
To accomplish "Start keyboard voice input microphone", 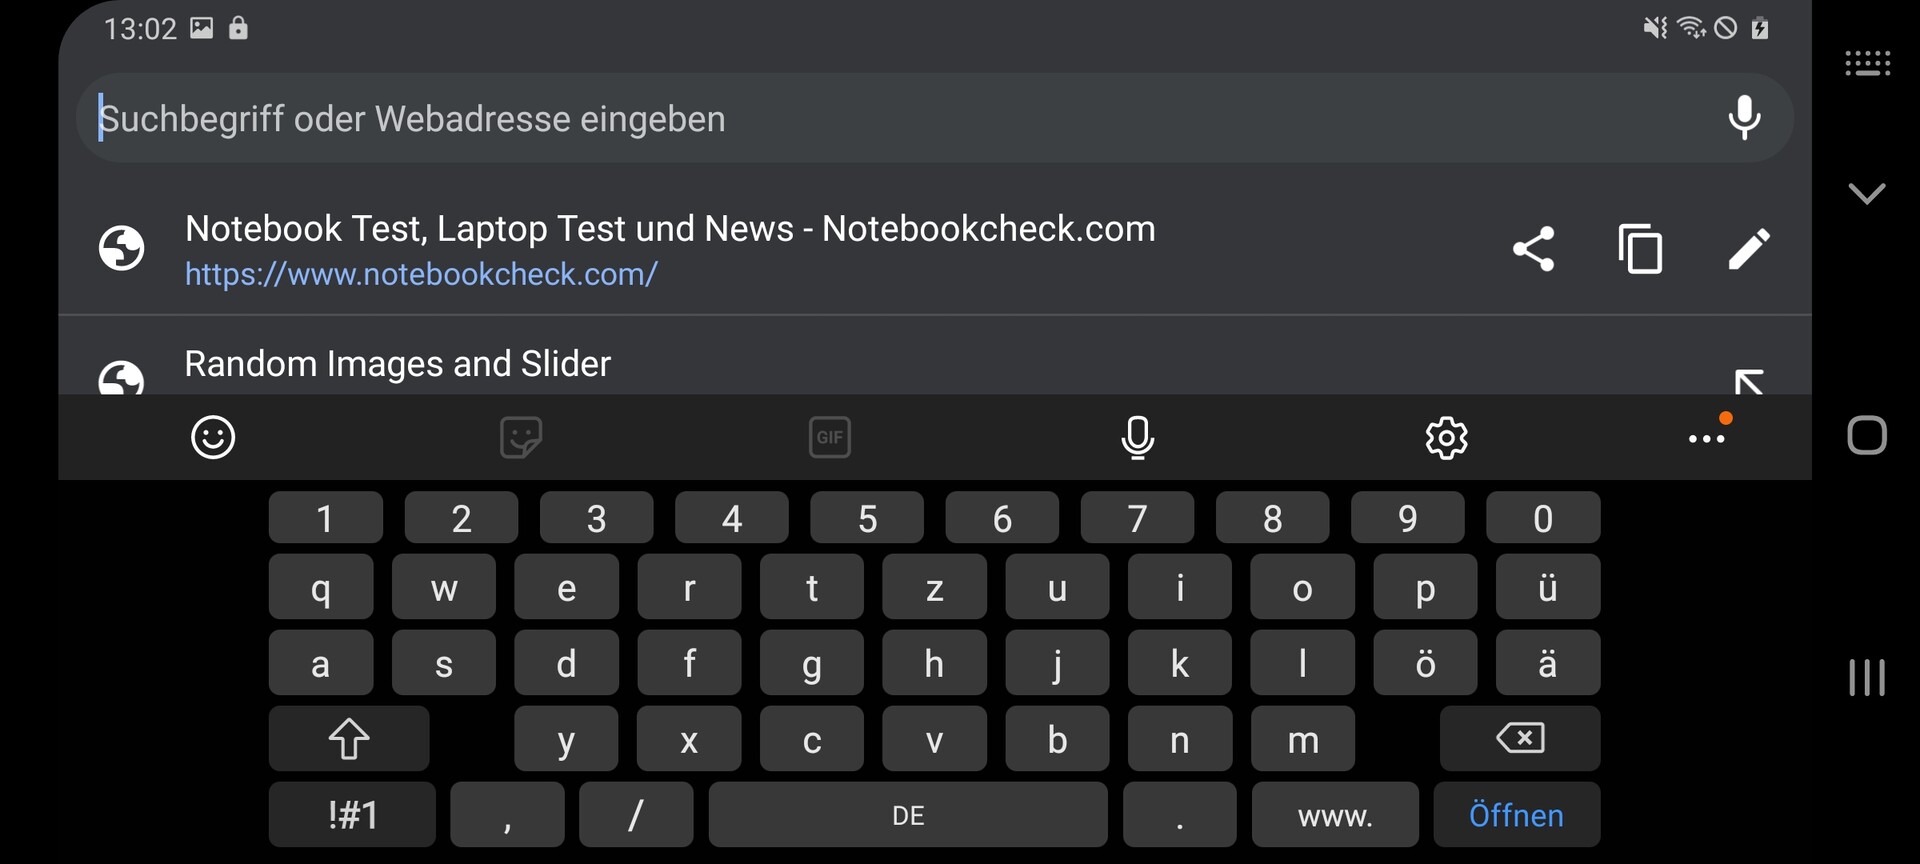I will click(x=1138, y=437).
